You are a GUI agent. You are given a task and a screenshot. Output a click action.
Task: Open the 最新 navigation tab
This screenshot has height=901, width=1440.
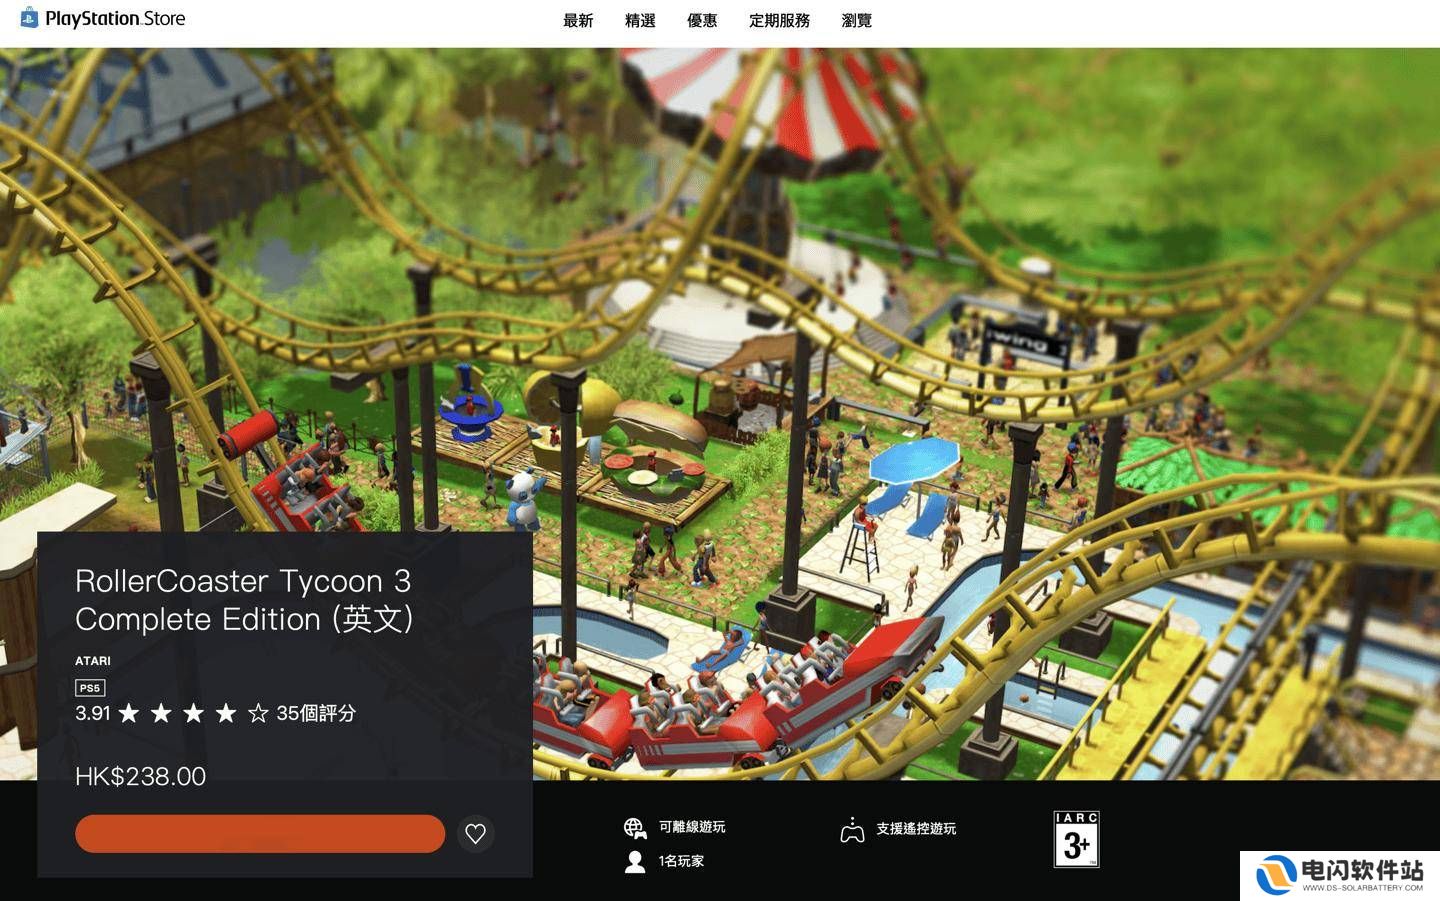pos(578,20)
